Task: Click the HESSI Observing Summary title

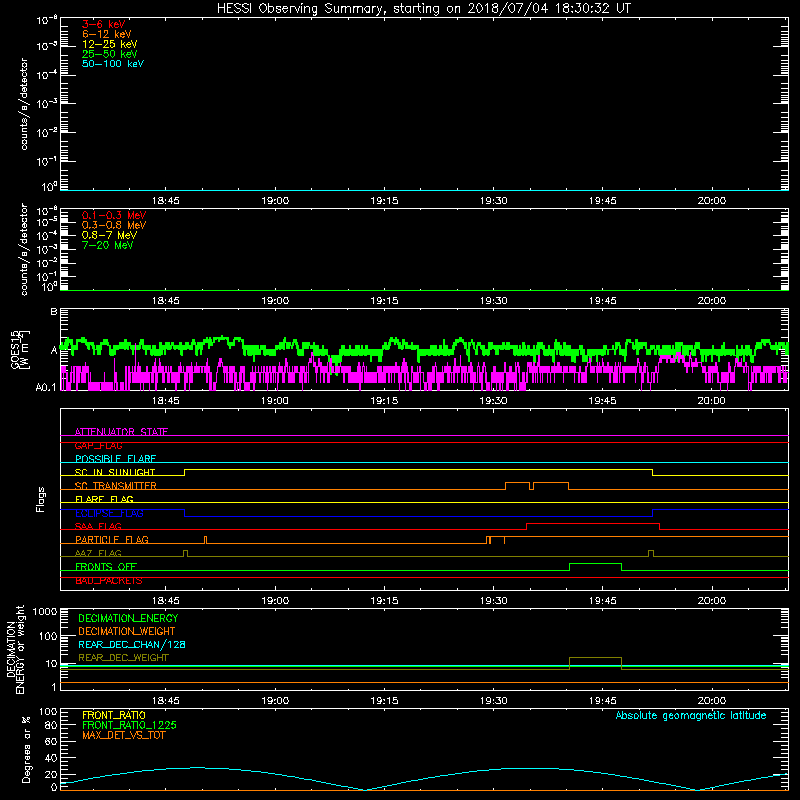Action: (x=423, y=9)
